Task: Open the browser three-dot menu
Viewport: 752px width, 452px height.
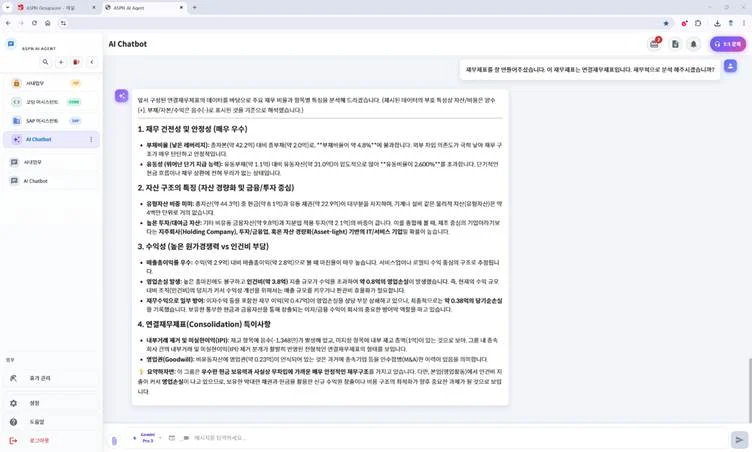Action: [x=744, y=23]
